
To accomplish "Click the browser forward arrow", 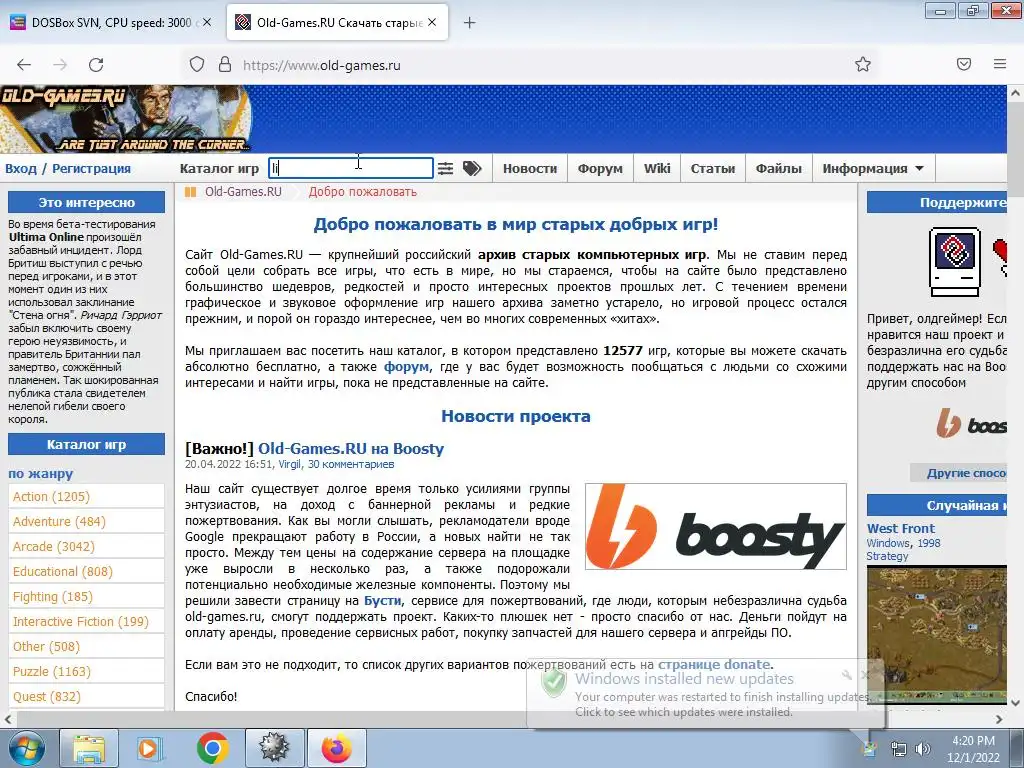I will click(x=60, y=65).
